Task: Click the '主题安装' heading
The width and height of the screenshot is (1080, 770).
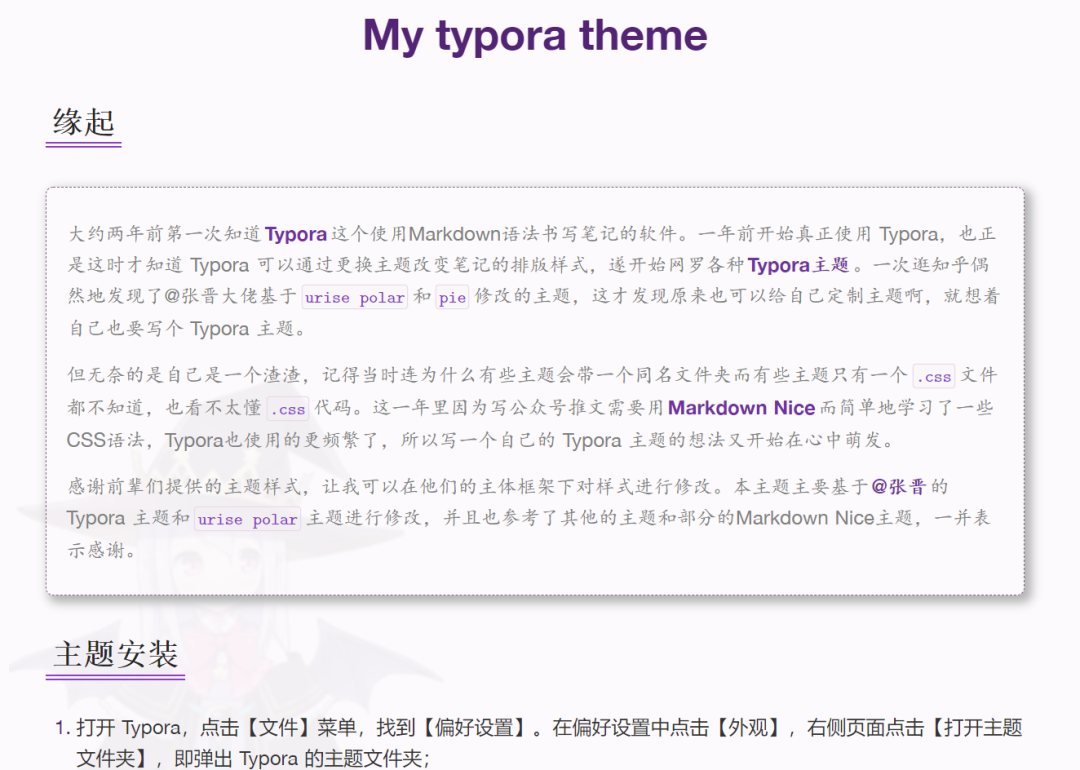Action: click(116, 654)
